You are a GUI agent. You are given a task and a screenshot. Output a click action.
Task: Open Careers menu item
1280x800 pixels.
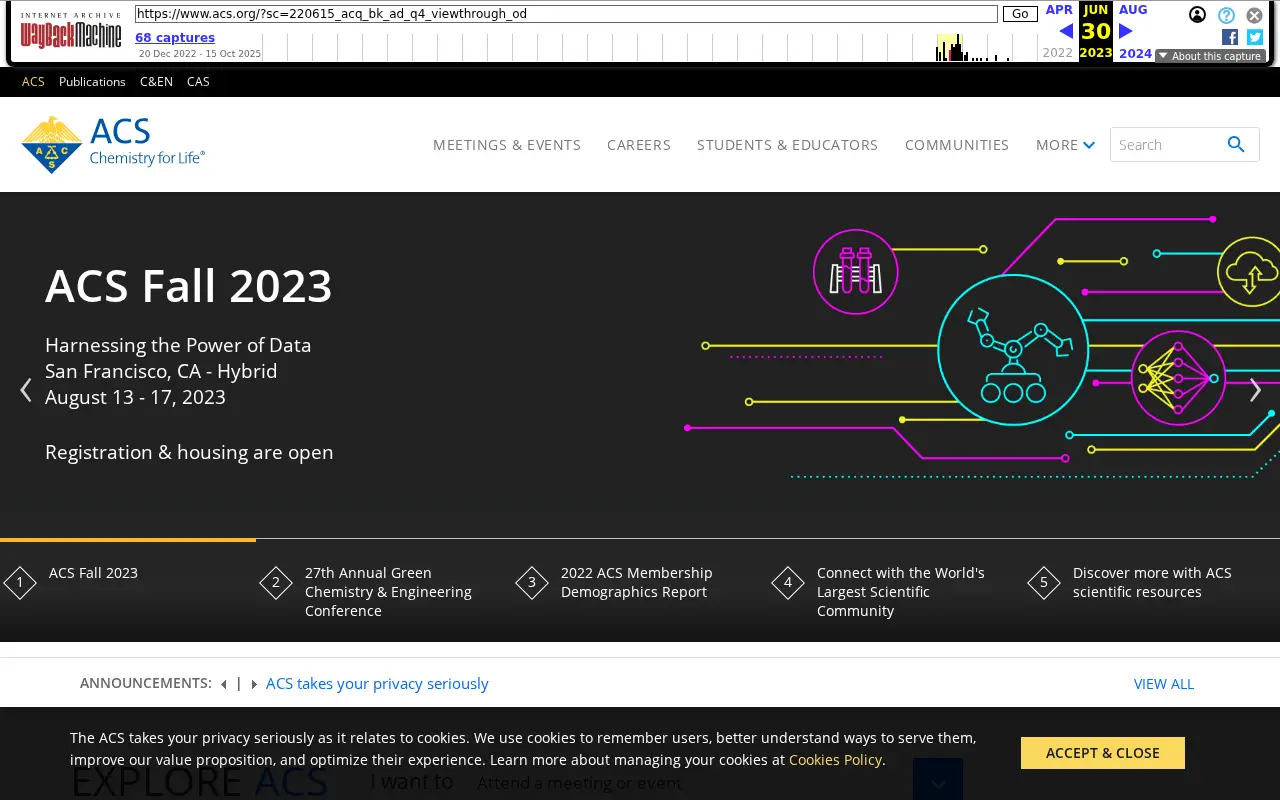click(639, 145)
